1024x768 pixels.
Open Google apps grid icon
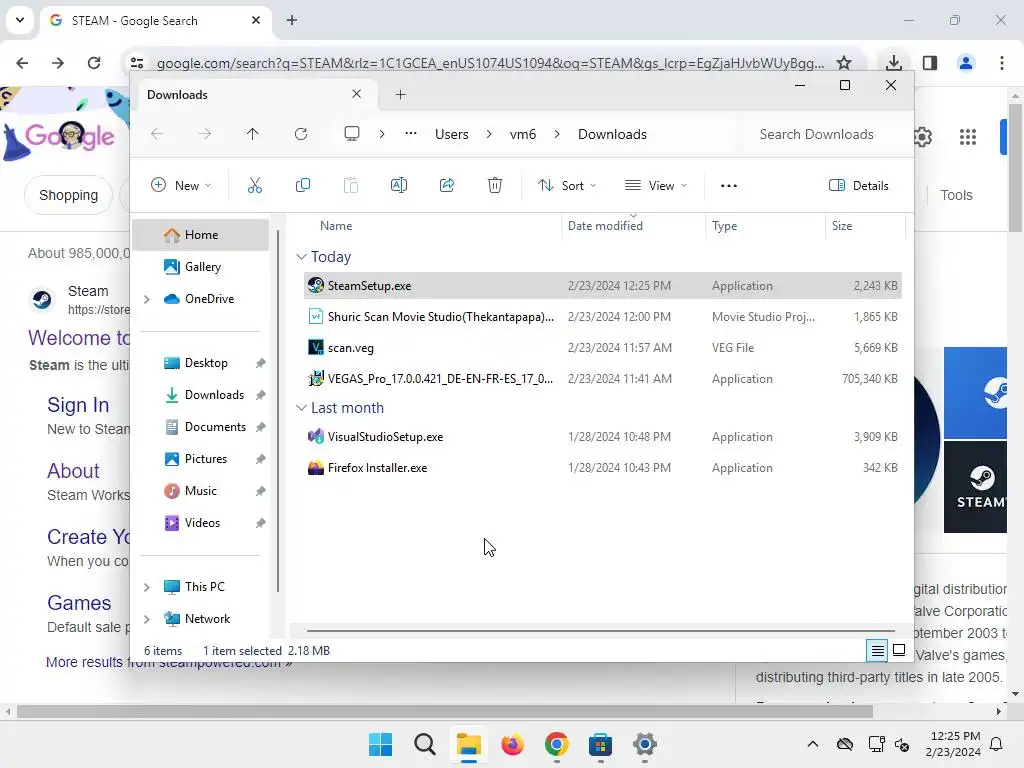pos(968,136)
